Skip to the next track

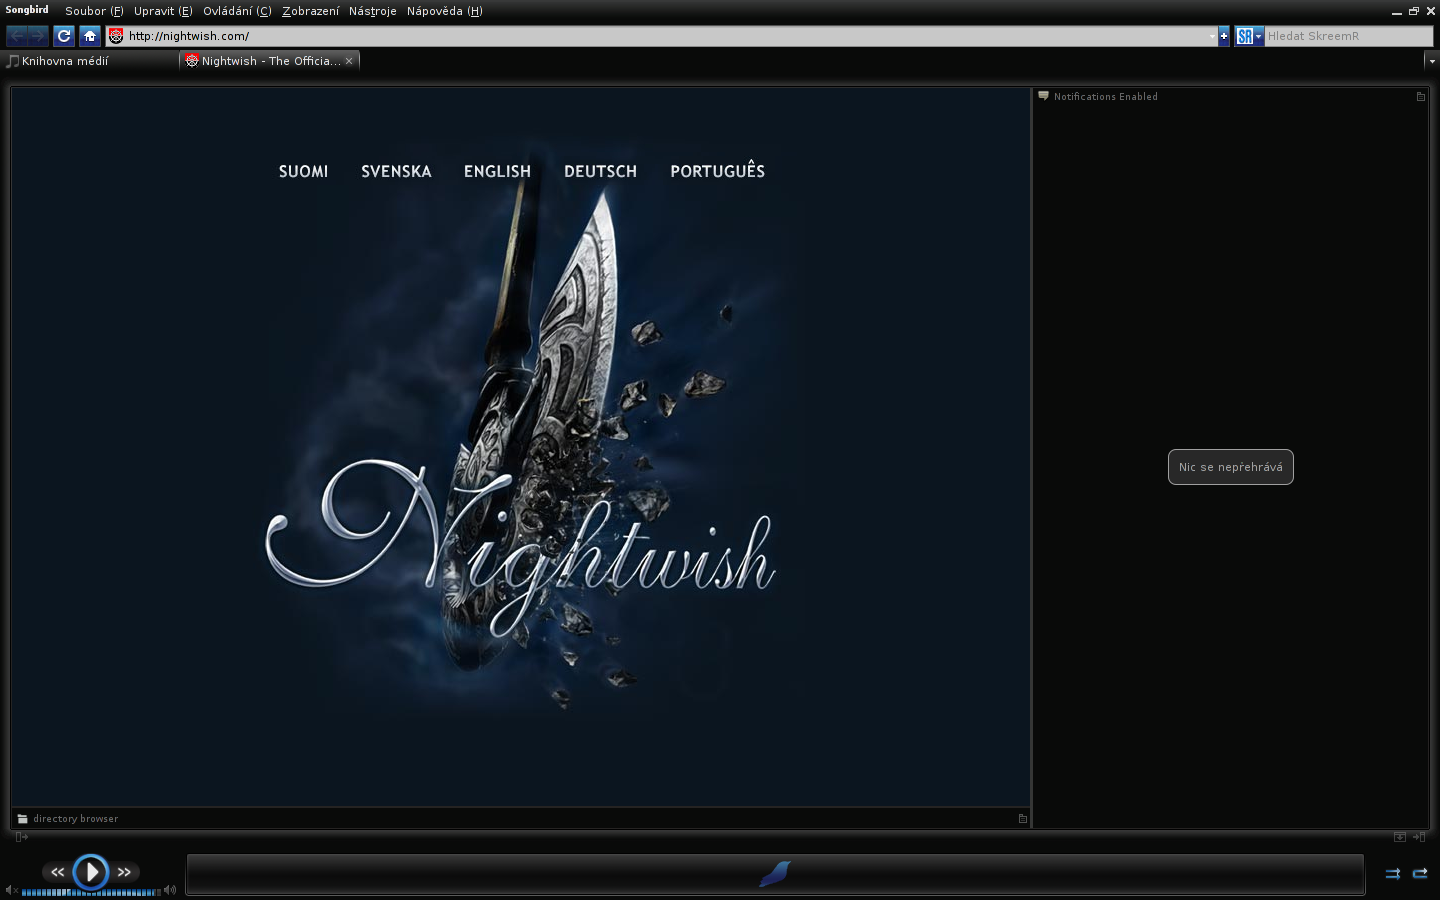tap(124, 872)
